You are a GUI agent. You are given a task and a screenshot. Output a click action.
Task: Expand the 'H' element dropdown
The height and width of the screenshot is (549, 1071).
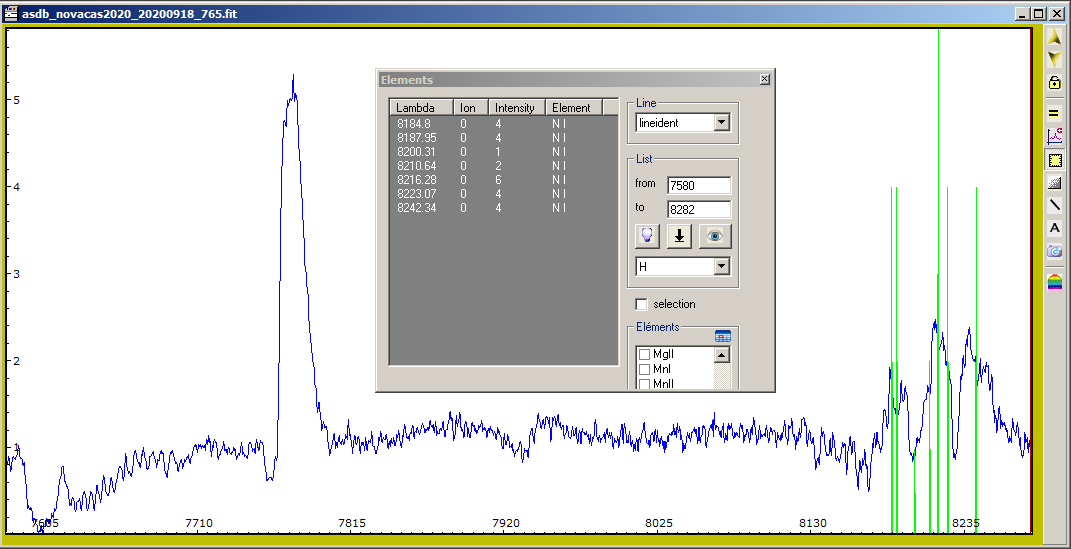pyautogui.click(x=721, y=267)
